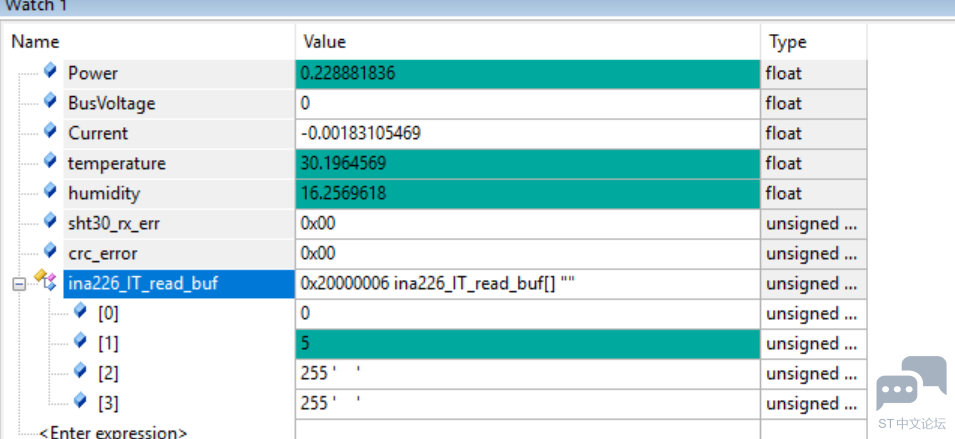The image size is (955, 439).
Task: Click the Type column header
Action: click(x=787, y=42)
